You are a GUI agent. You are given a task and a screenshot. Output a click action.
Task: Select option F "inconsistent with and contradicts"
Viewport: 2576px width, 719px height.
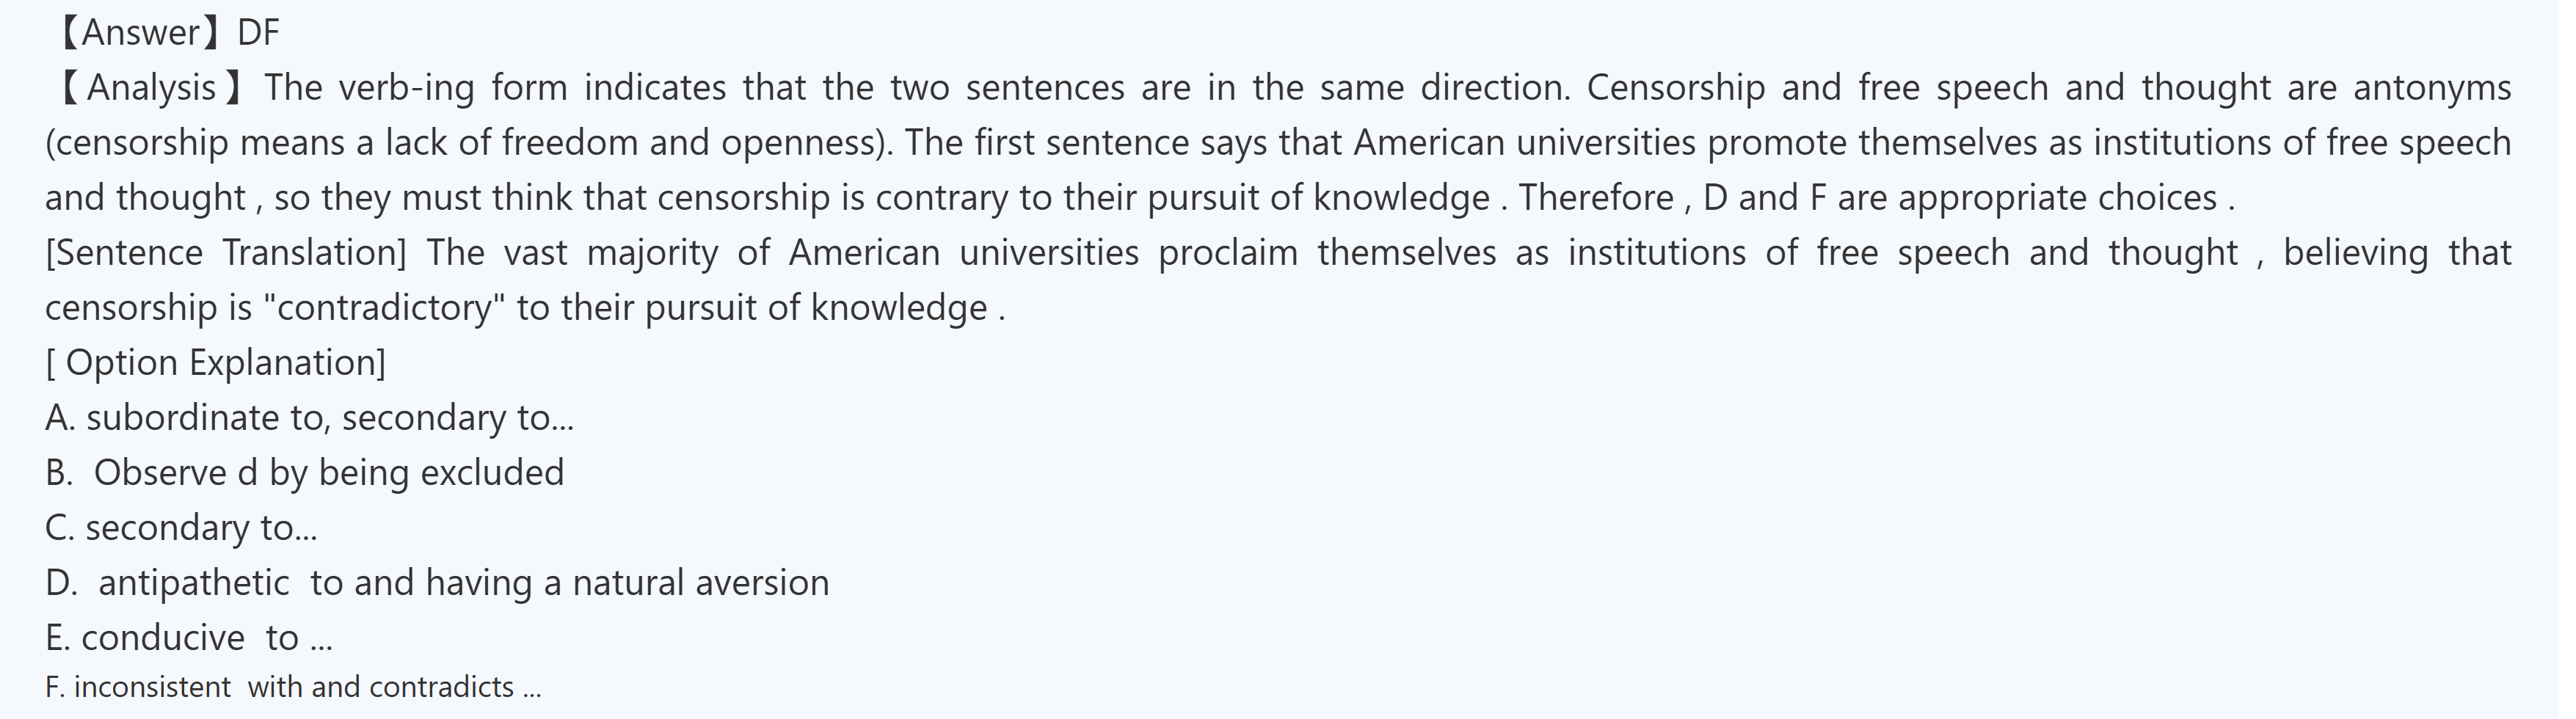coord(293,688)
